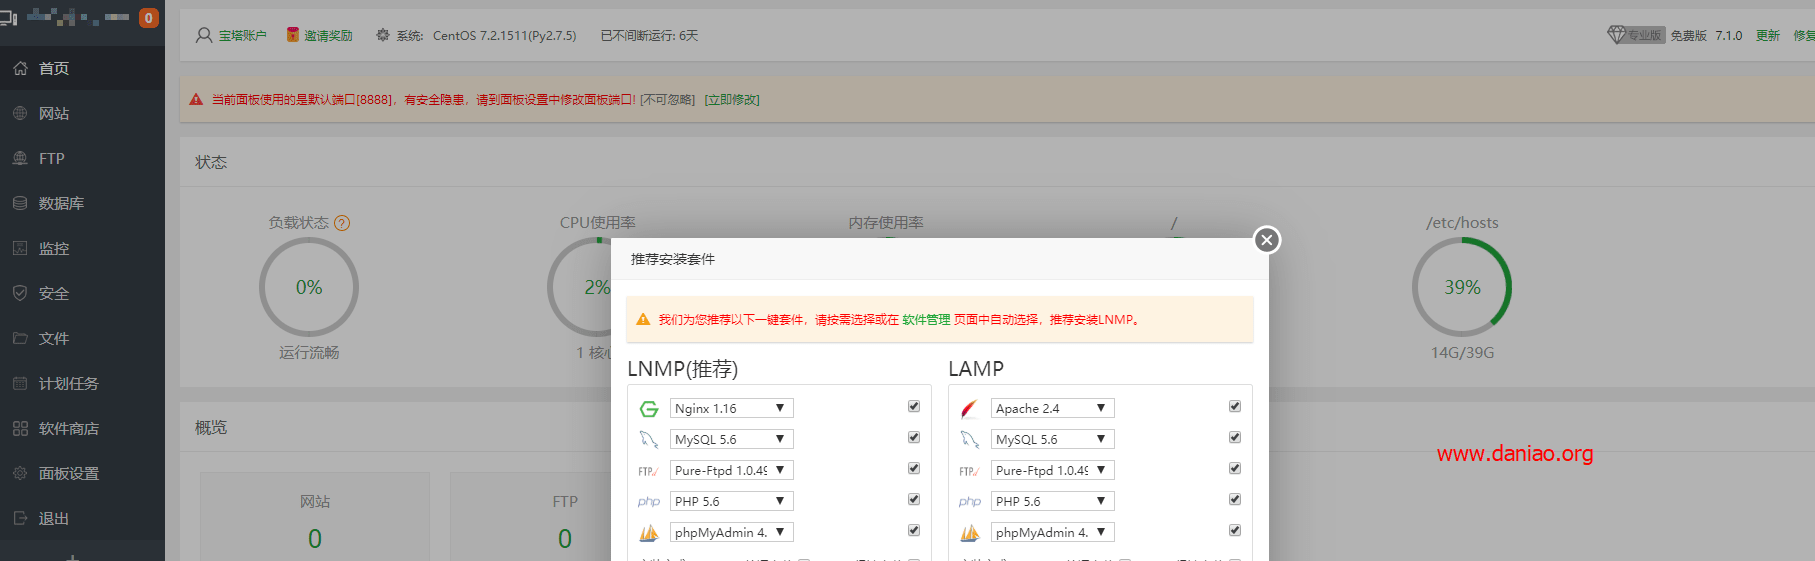The image size is (1815, 561).
Task: Click the user icon beside 宝塔账户
Action: pos(204,35)
